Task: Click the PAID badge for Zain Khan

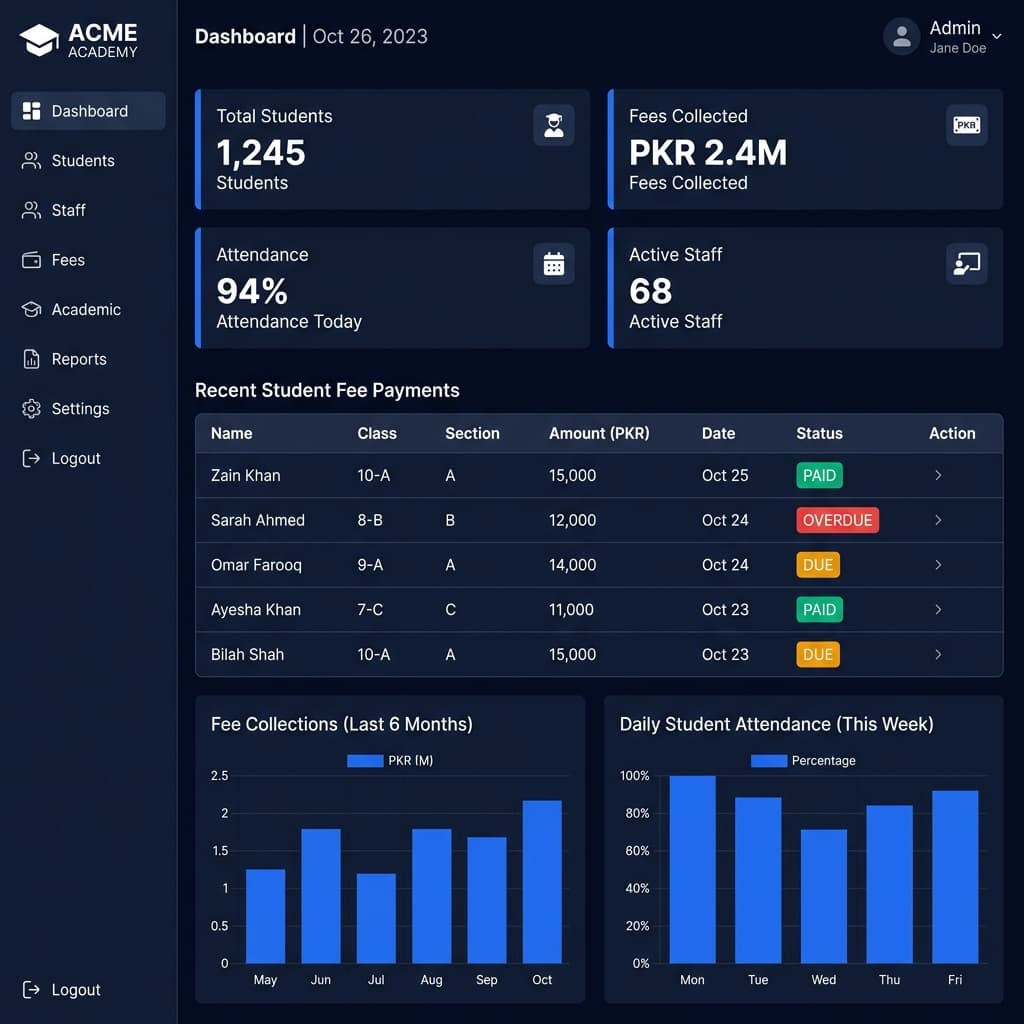Action: pyautogui.click(x=820, y=475)
